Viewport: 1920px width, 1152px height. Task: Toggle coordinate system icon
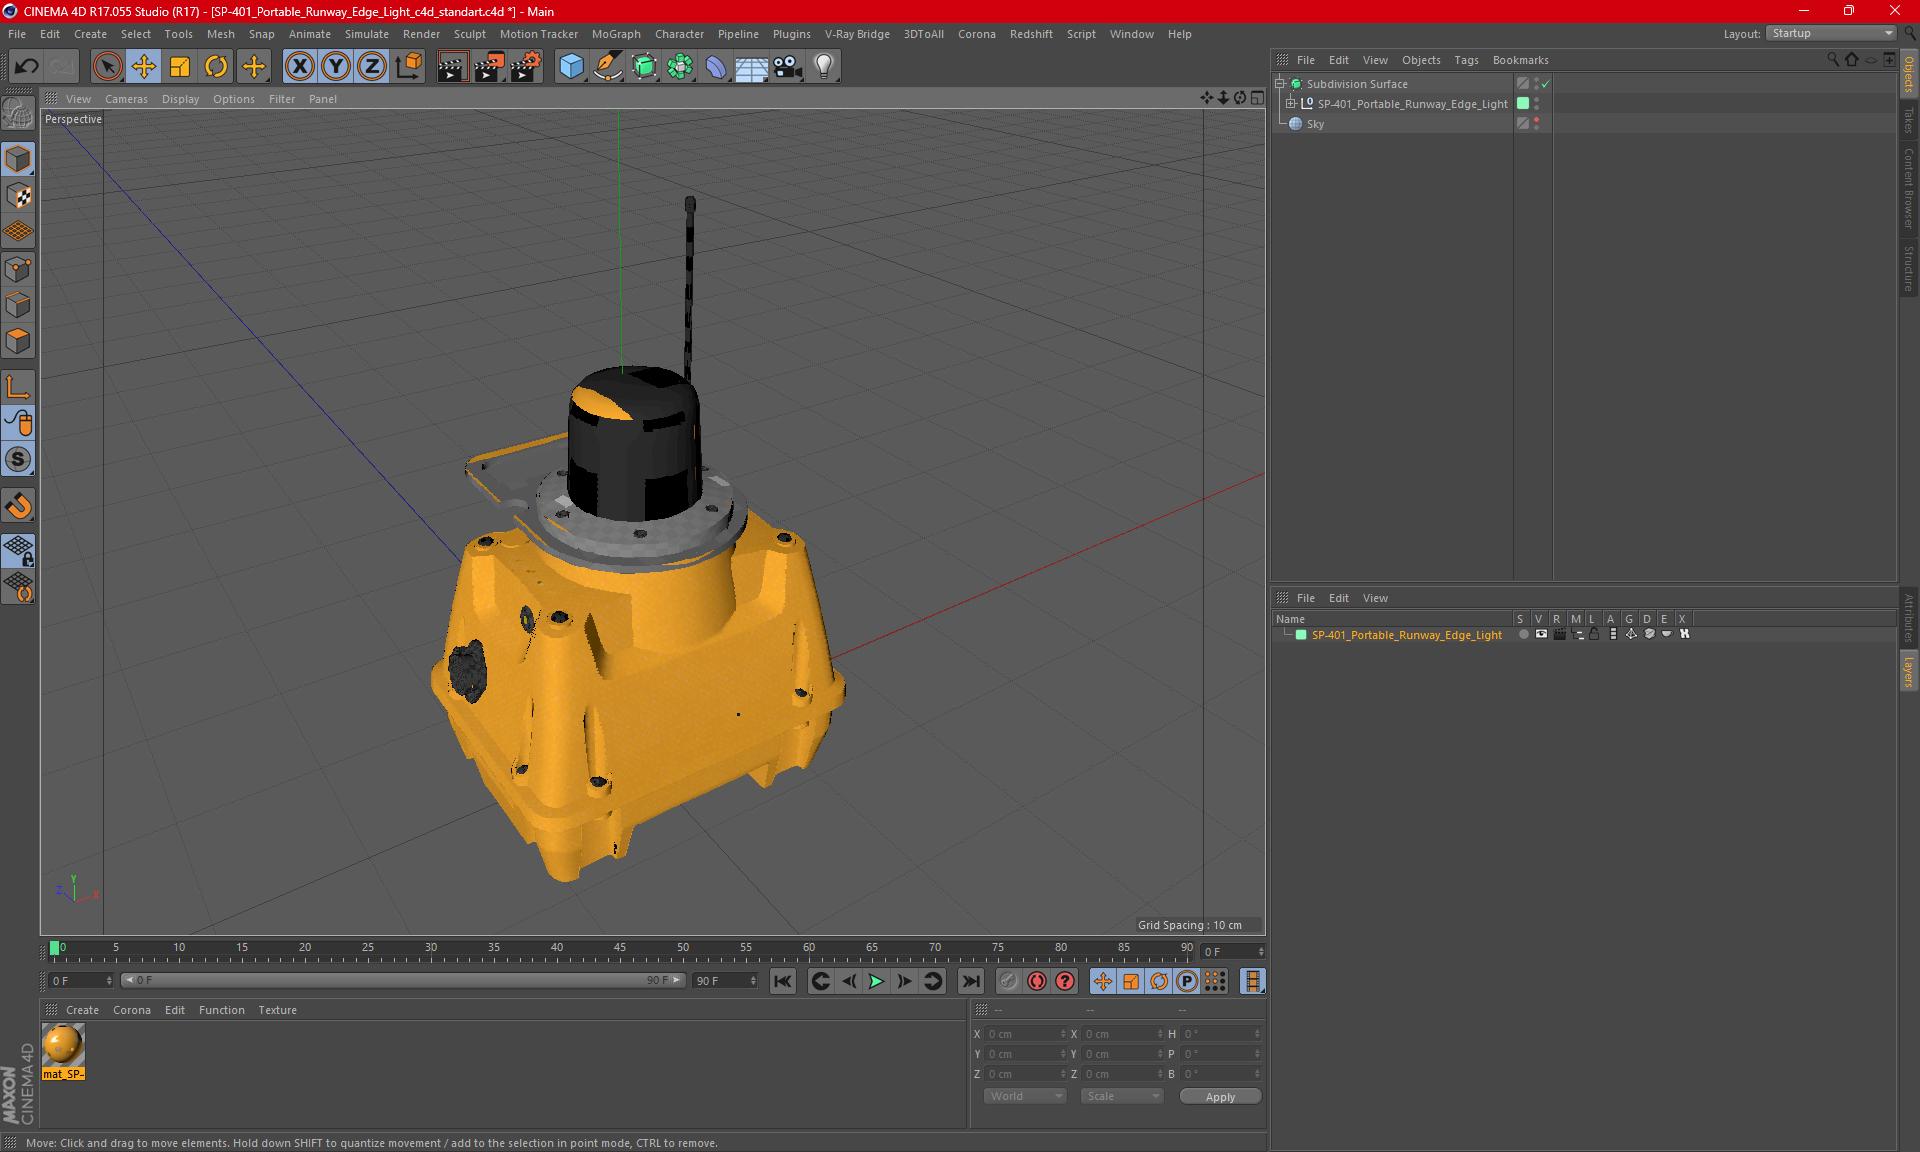pyautogui.click(x=408, y=67)
